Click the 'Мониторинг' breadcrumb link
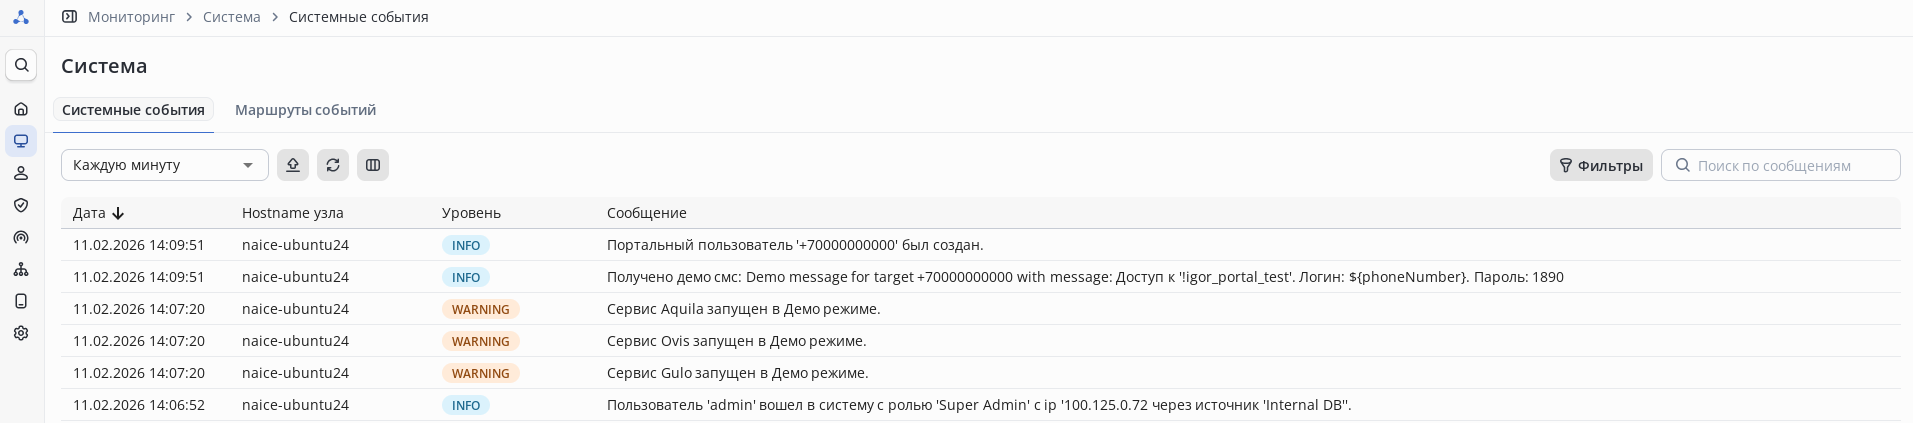This screenshot has height=423, width=1913. click(x=131, y=17)
